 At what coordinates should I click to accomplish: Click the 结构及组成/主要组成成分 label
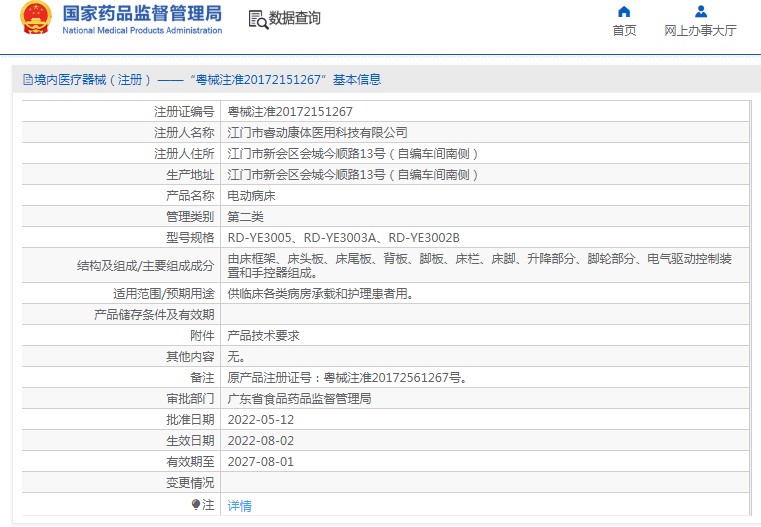(x=146, y=265)
